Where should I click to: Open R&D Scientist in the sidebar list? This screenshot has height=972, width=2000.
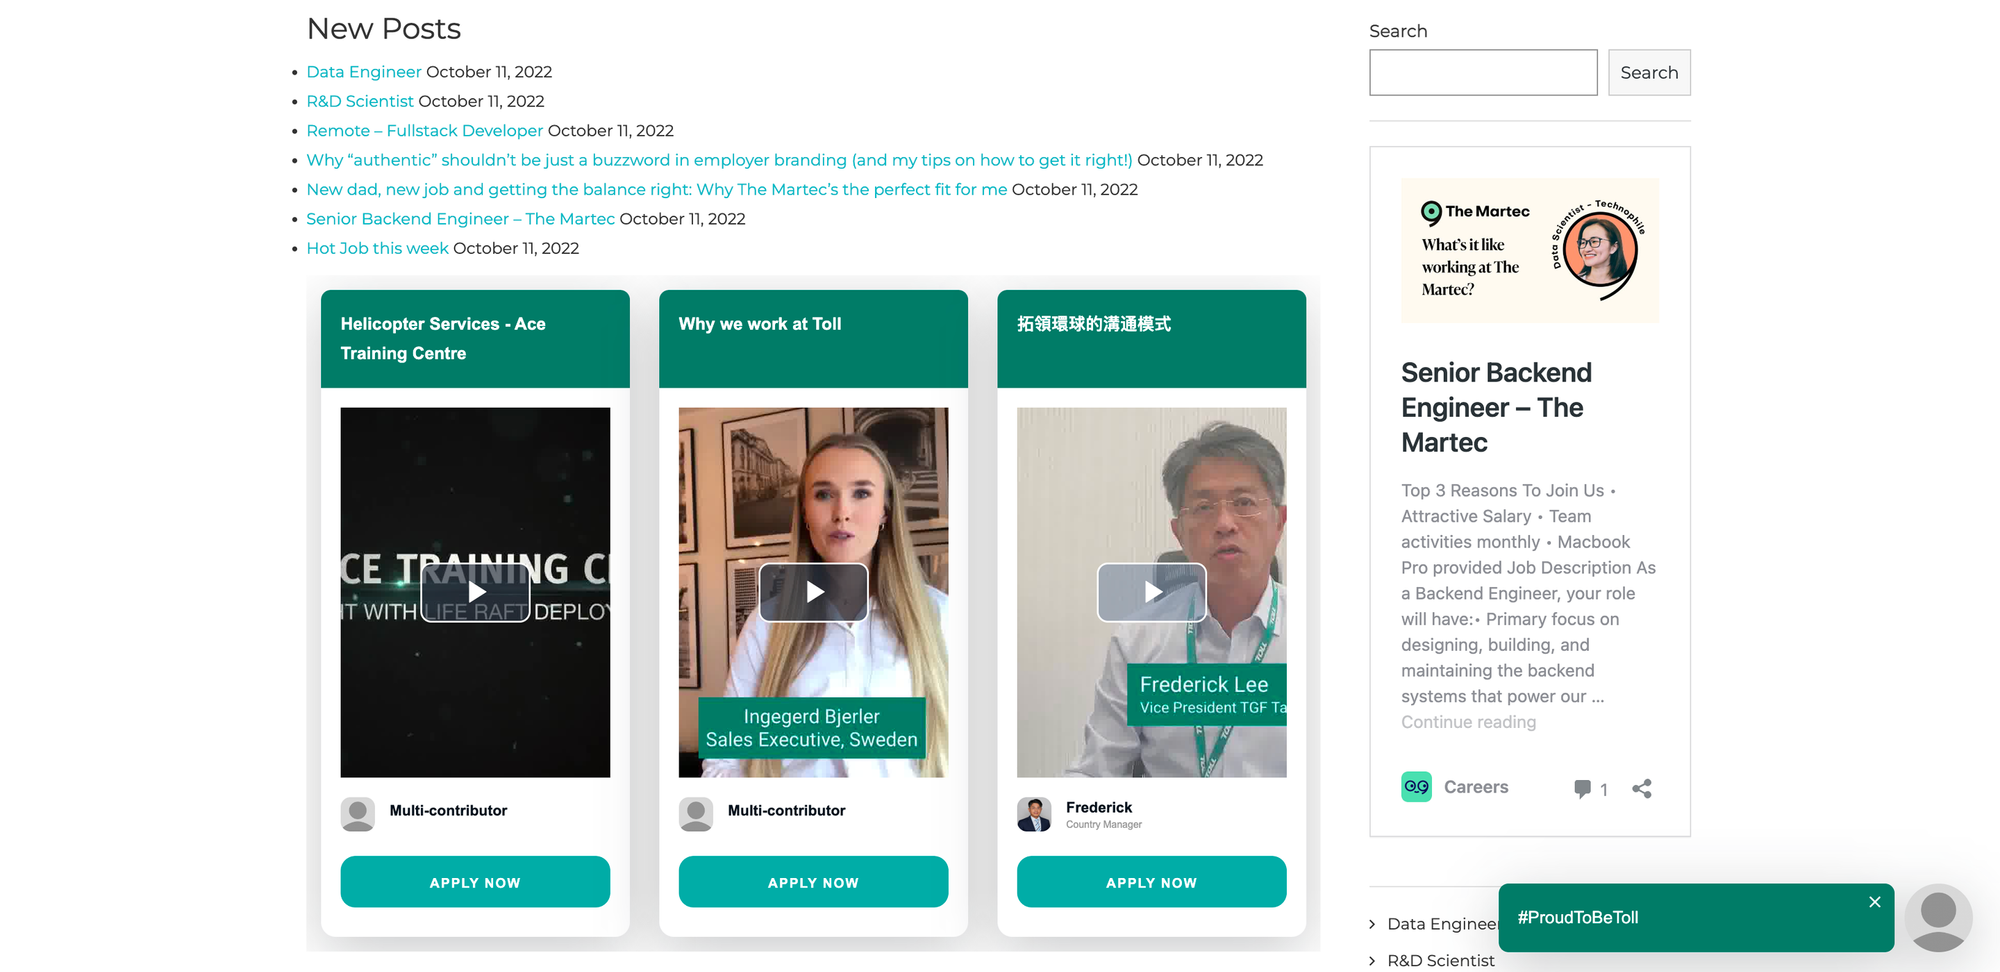click(x=1441, y=961)
